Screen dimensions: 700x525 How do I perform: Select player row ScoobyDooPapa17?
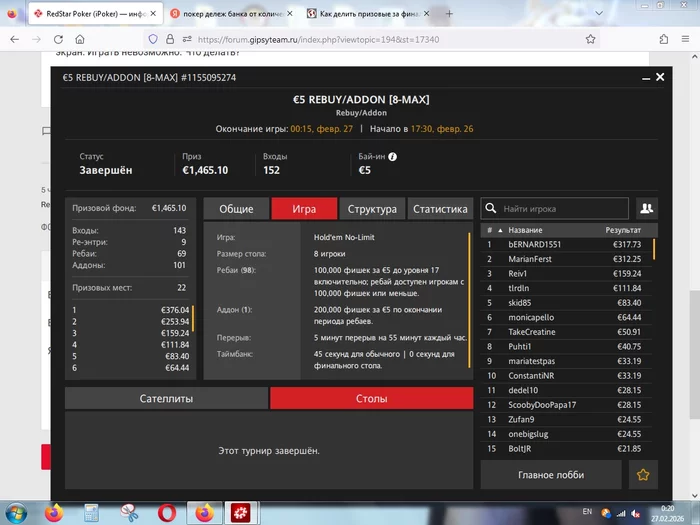coord(566,405)
